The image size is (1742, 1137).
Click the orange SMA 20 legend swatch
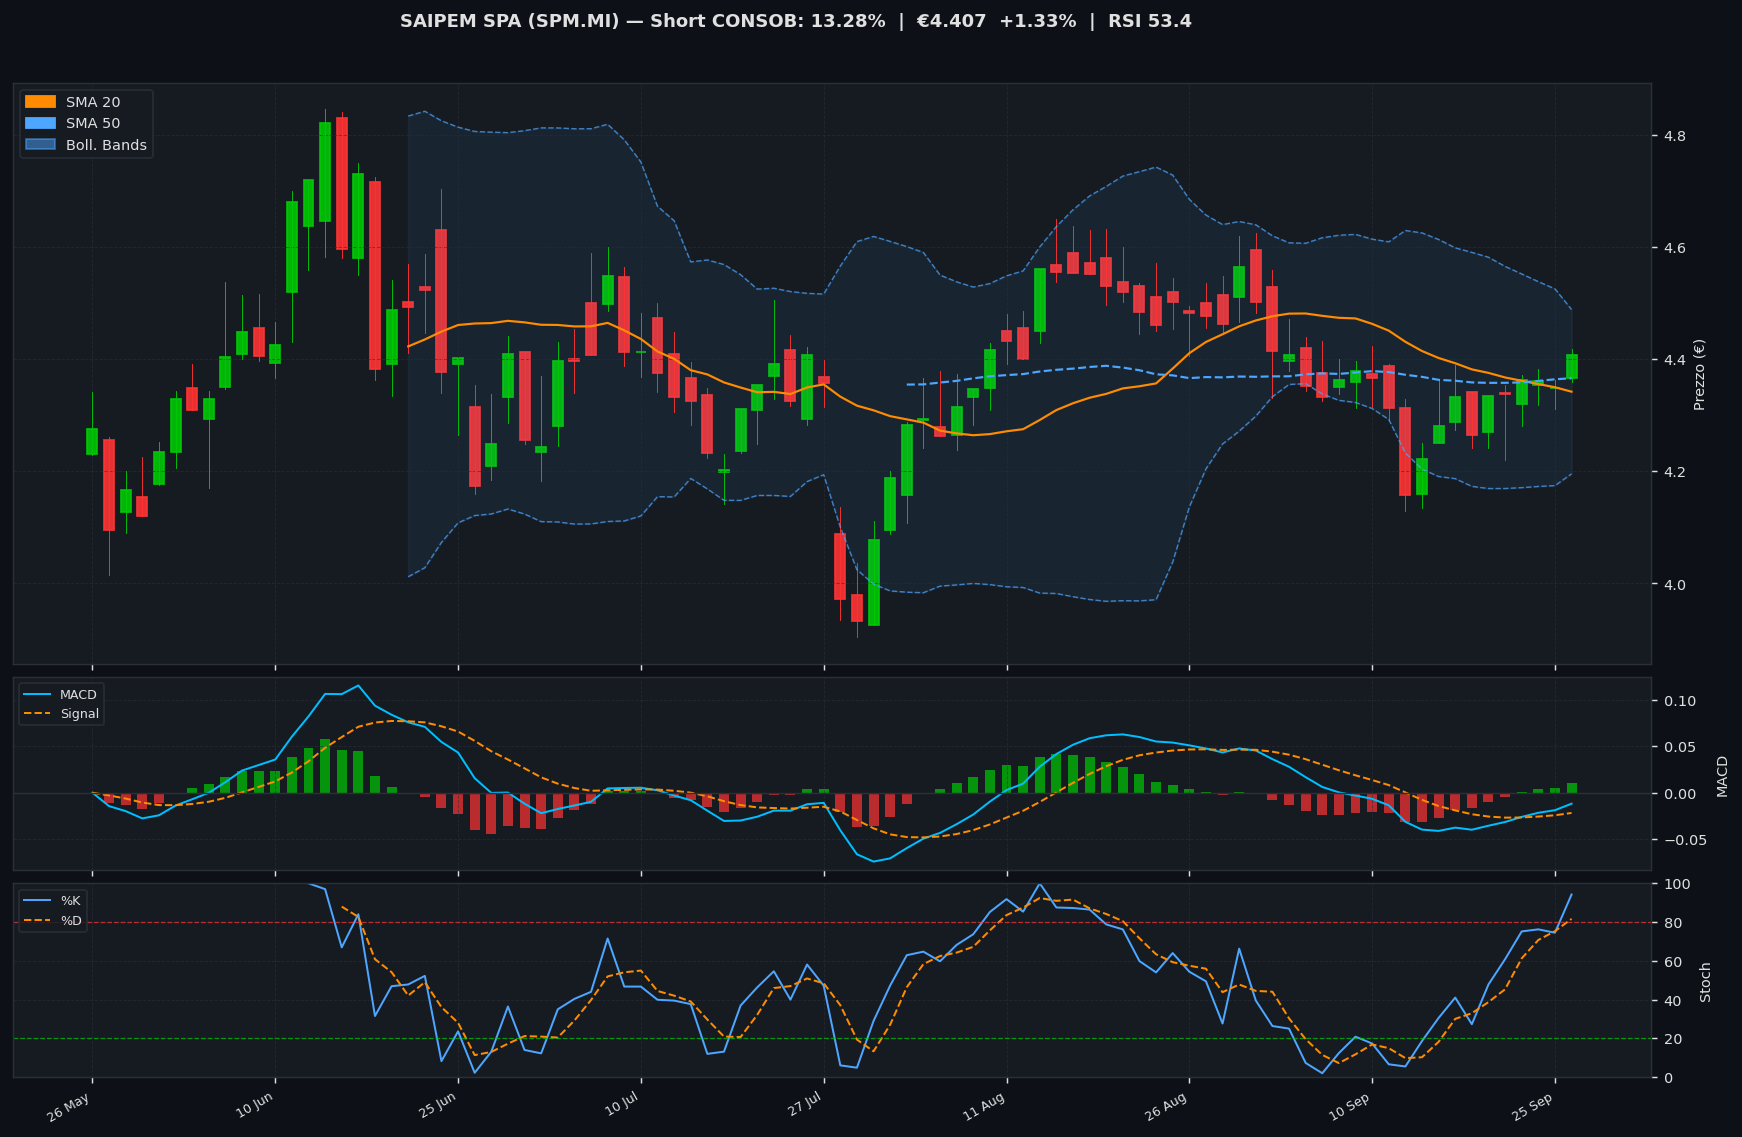pos(40,102)
